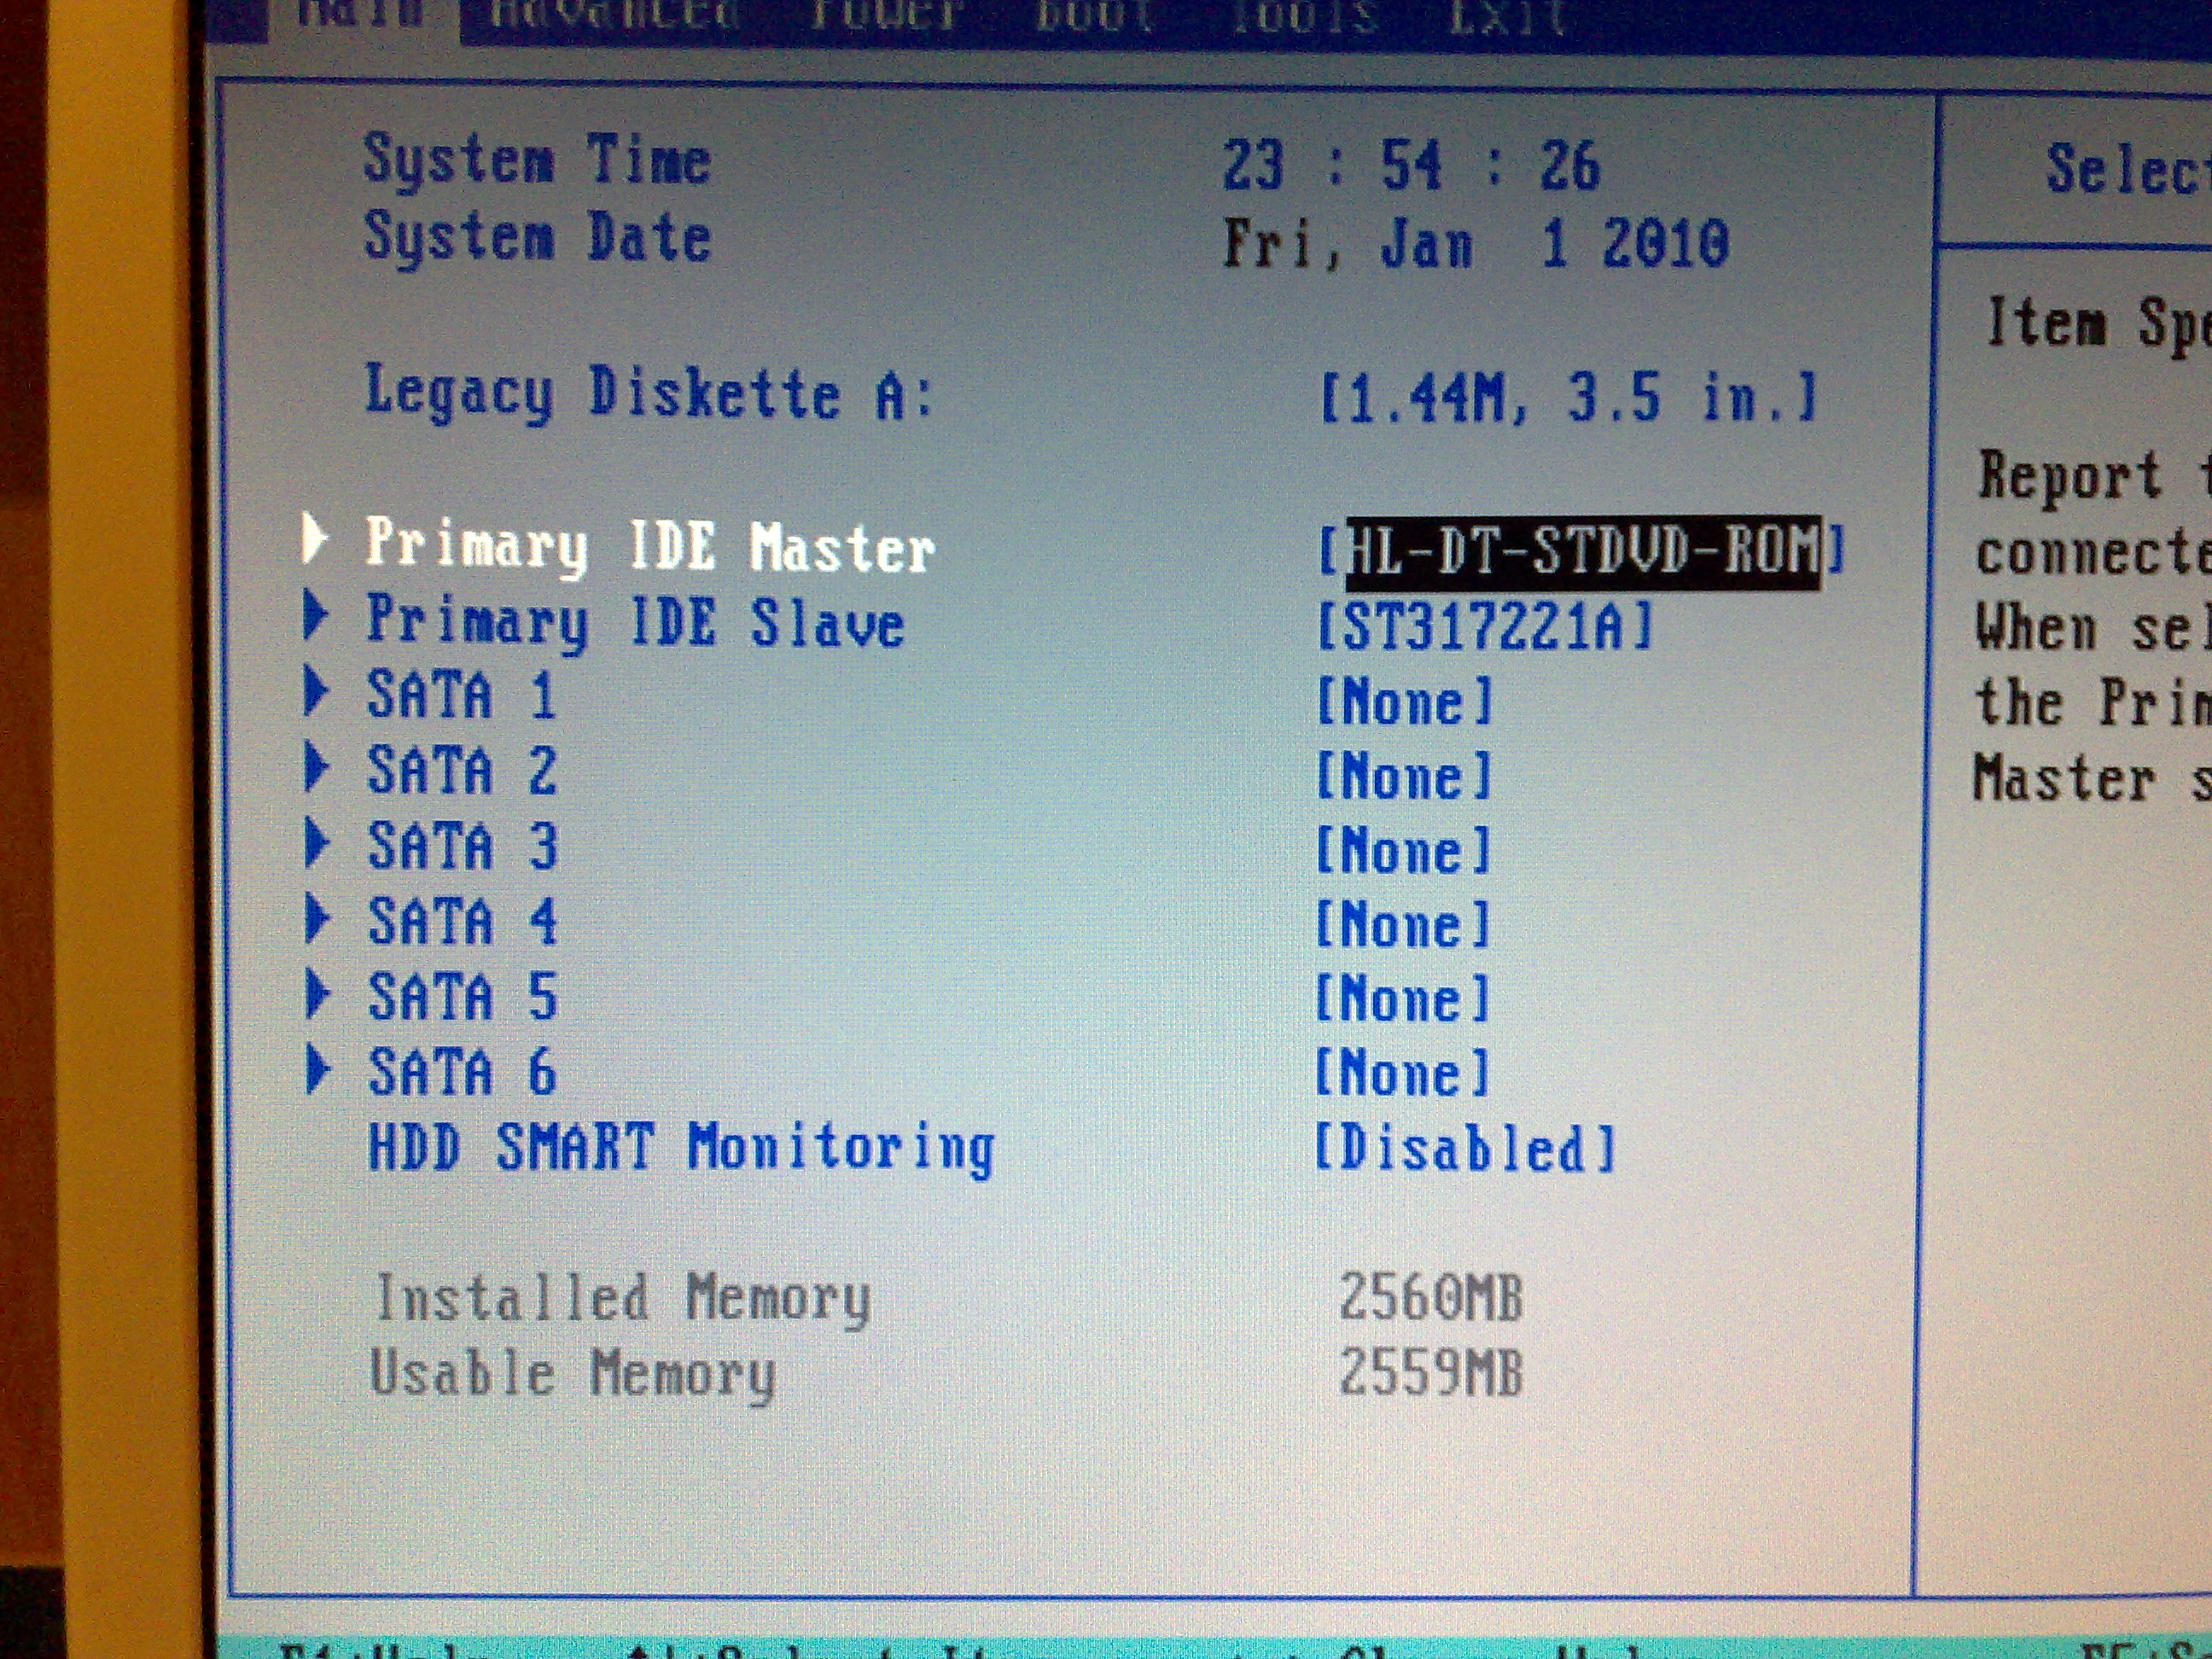Edit the minutes field 54
The width and height of the screenshot is (2212, 1659).
pyautogui.click(x=1411, y=166)
